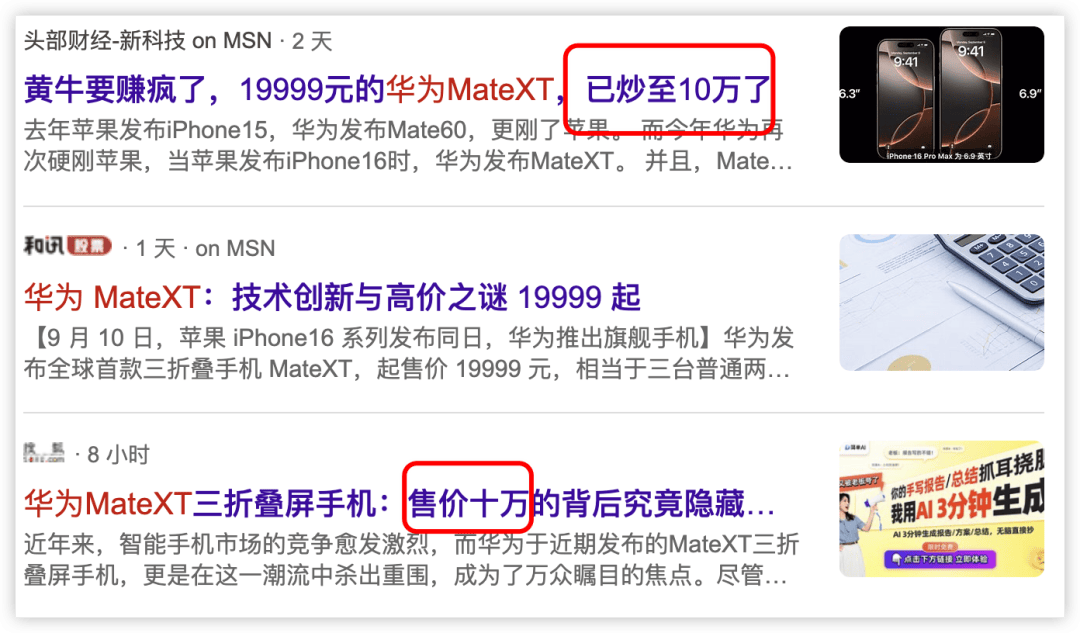Screen dimensions: 1080x633
Task: Click the '1 天 · on MSN' label
Action: coord(205,248)
